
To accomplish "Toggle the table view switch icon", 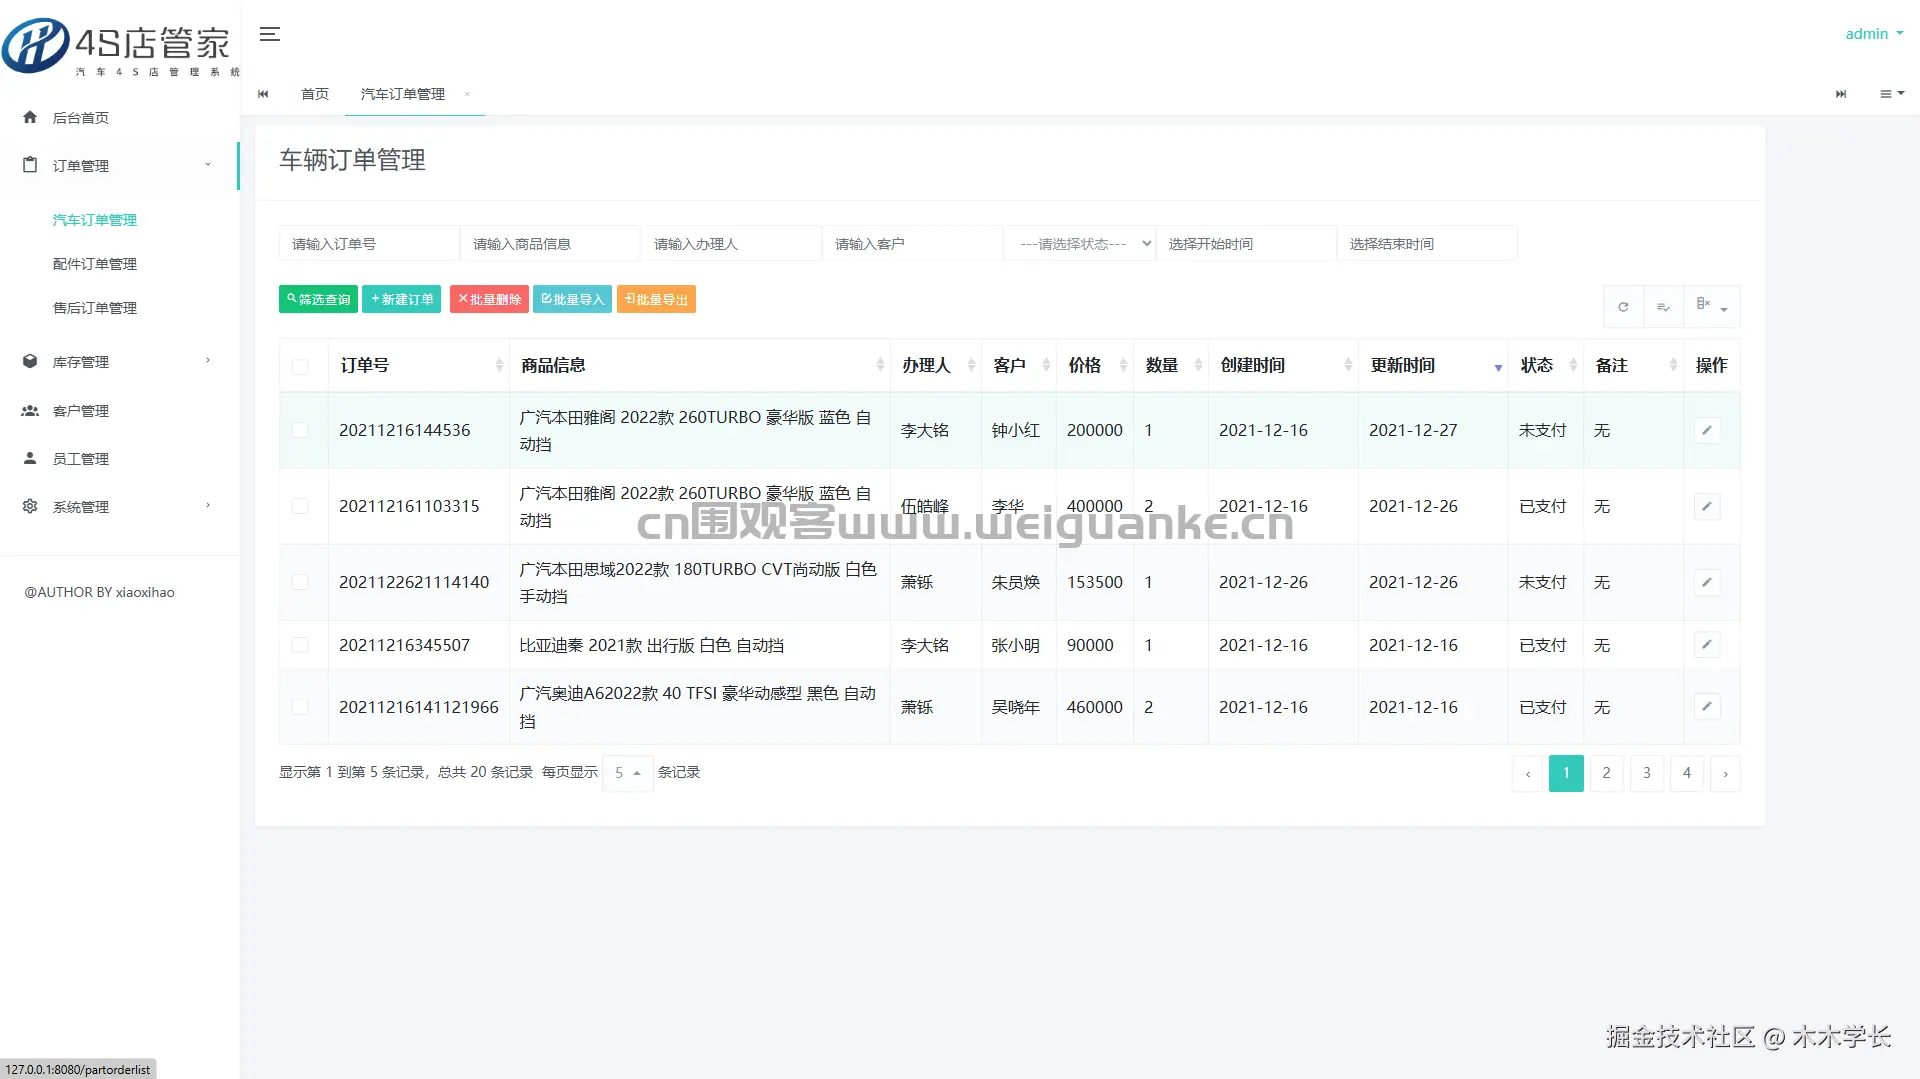I will pos(1663,307).
